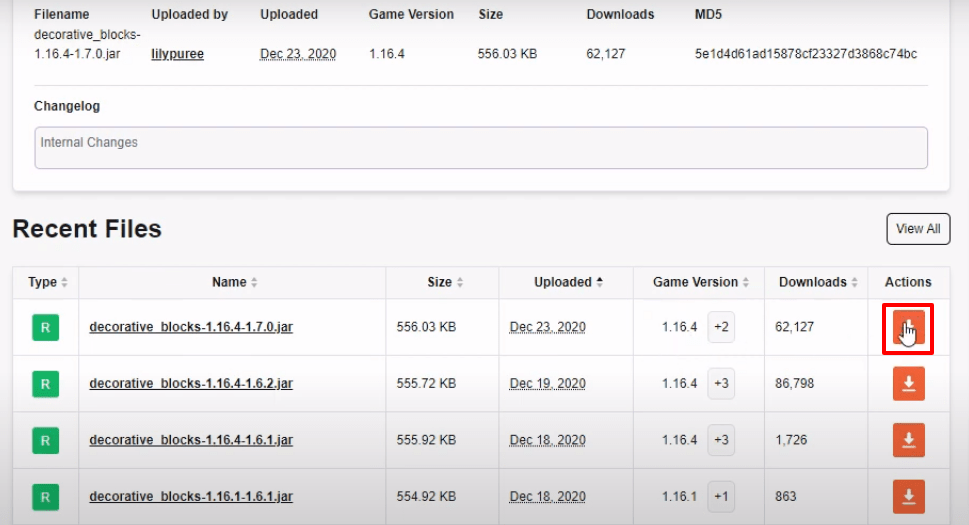Click the Dec 23, 2020 date in file details
969x525 pixels.
(x=298, y=54)
